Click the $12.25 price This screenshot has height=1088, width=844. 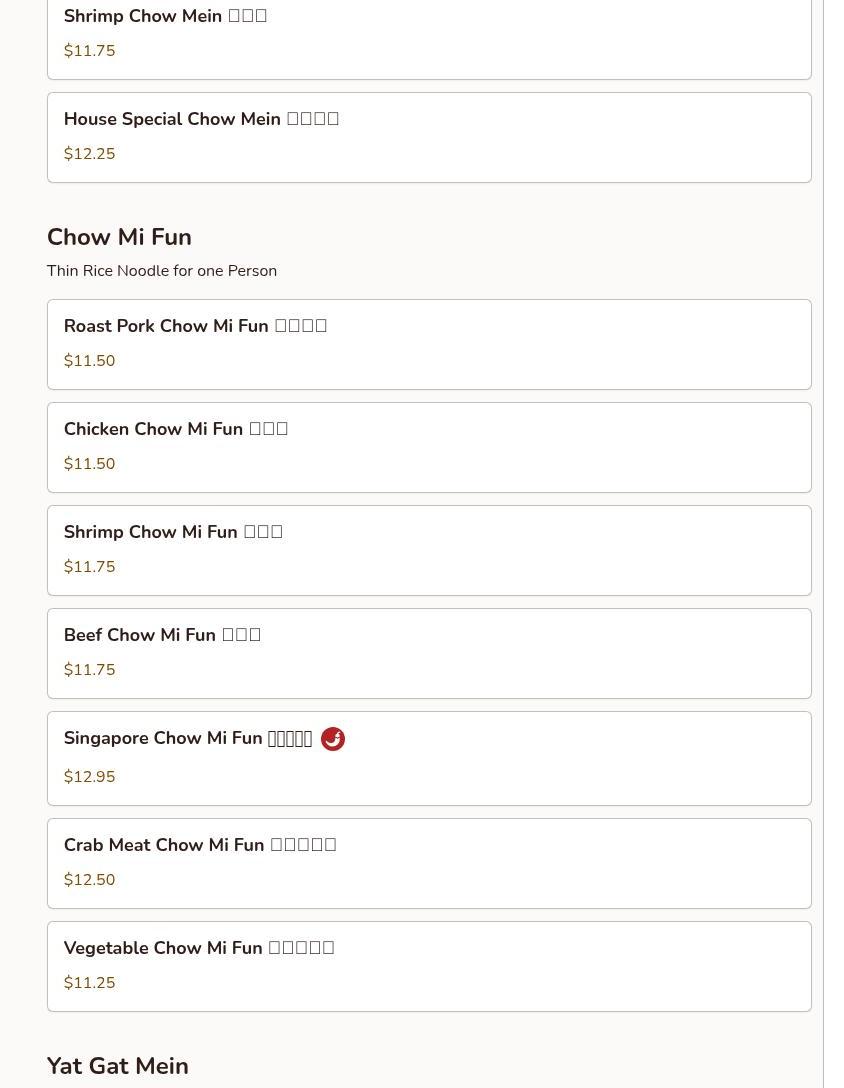(89, 154)
